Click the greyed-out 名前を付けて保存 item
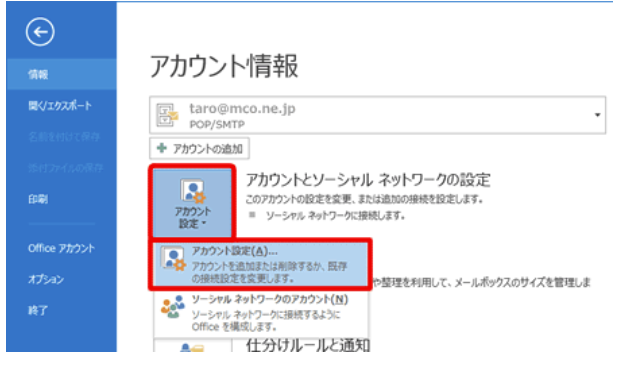 64,137
